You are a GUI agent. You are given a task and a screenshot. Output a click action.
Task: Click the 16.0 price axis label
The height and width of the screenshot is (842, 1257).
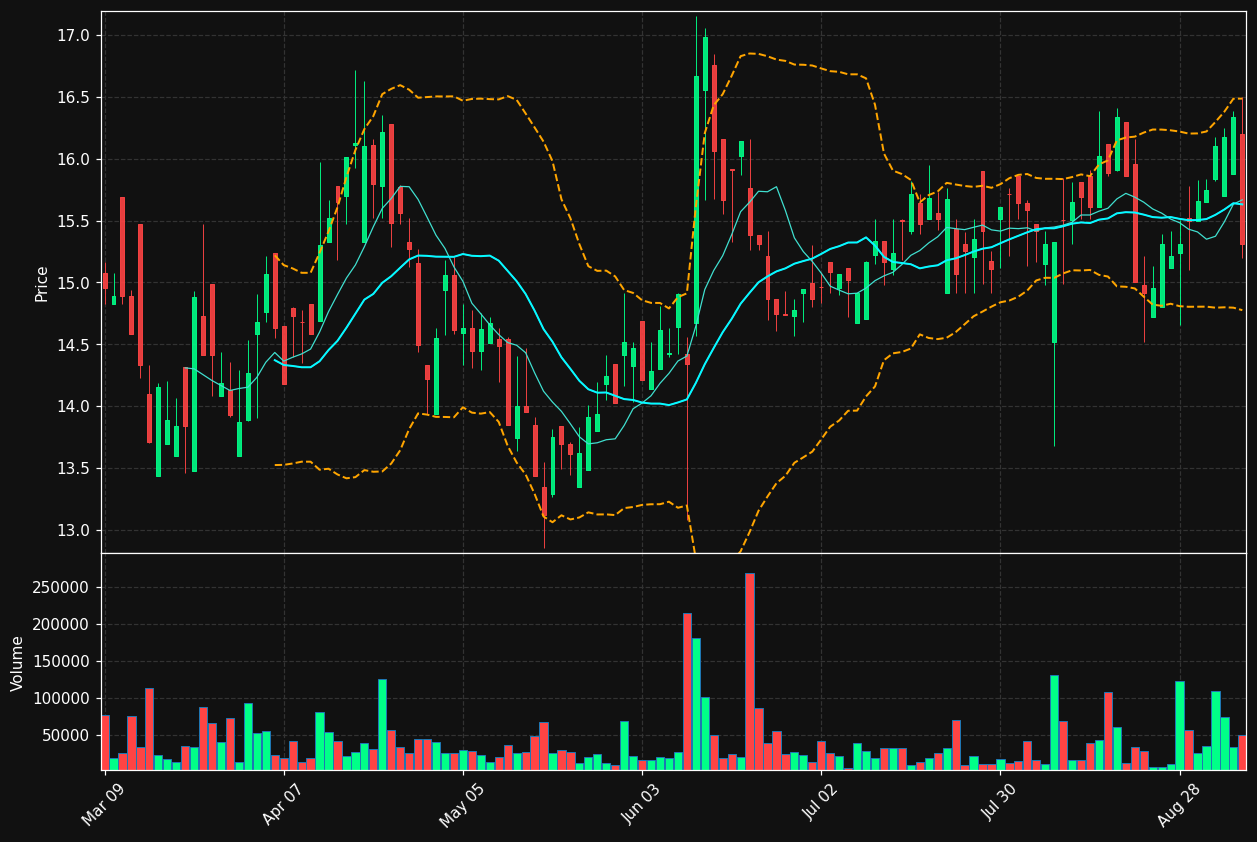click(75, 160)
